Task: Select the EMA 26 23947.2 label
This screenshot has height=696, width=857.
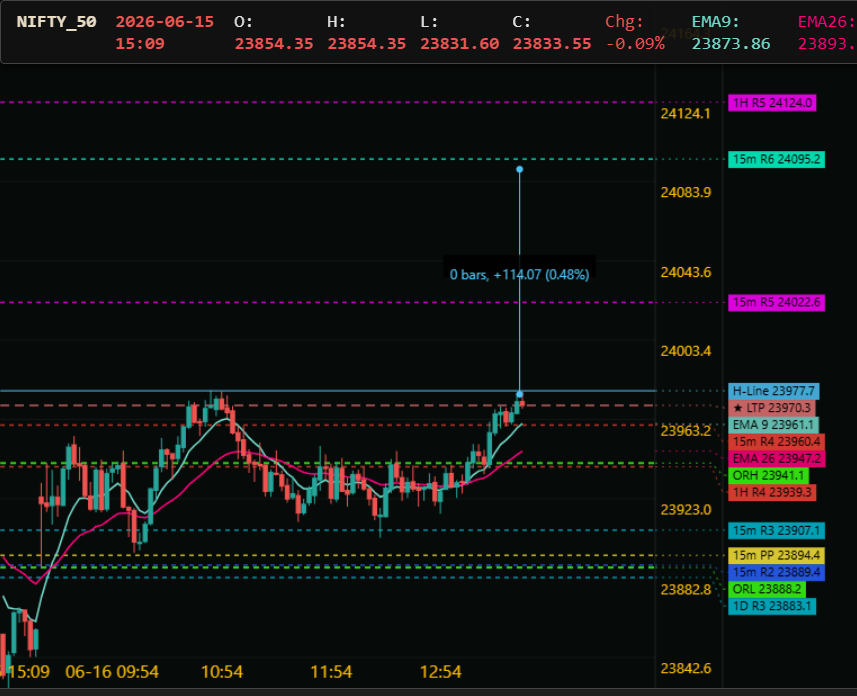Action: (777, 459)
